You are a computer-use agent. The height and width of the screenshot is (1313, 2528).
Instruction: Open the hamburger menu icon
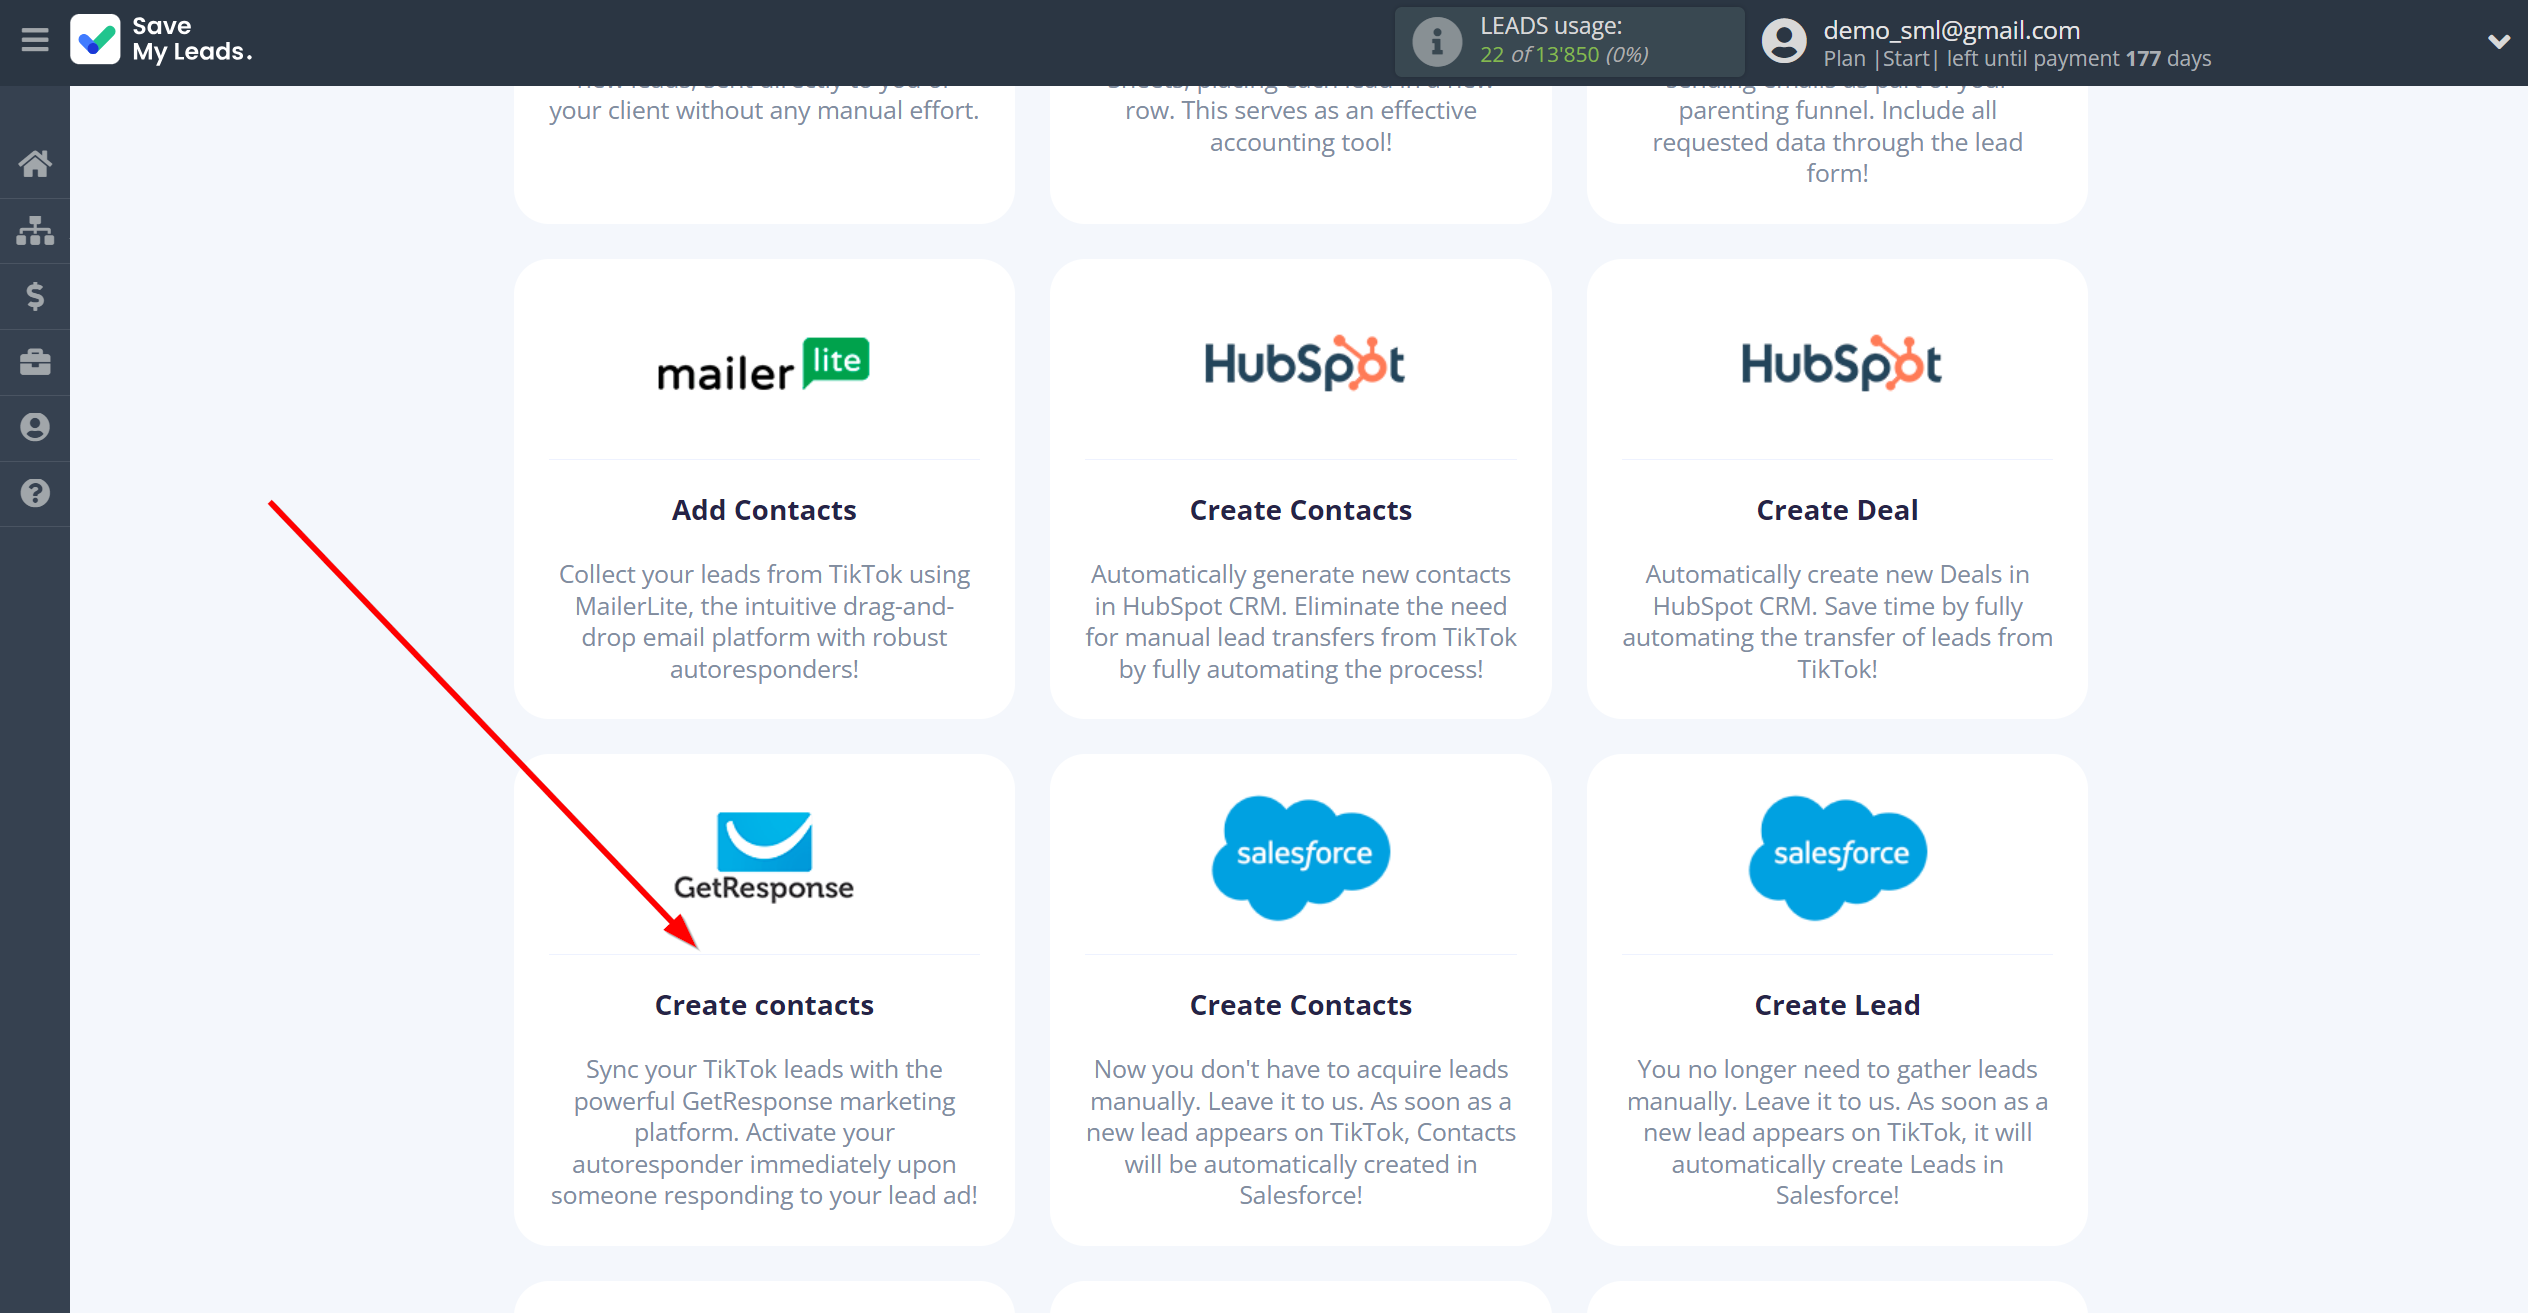(x=35, y=40)
